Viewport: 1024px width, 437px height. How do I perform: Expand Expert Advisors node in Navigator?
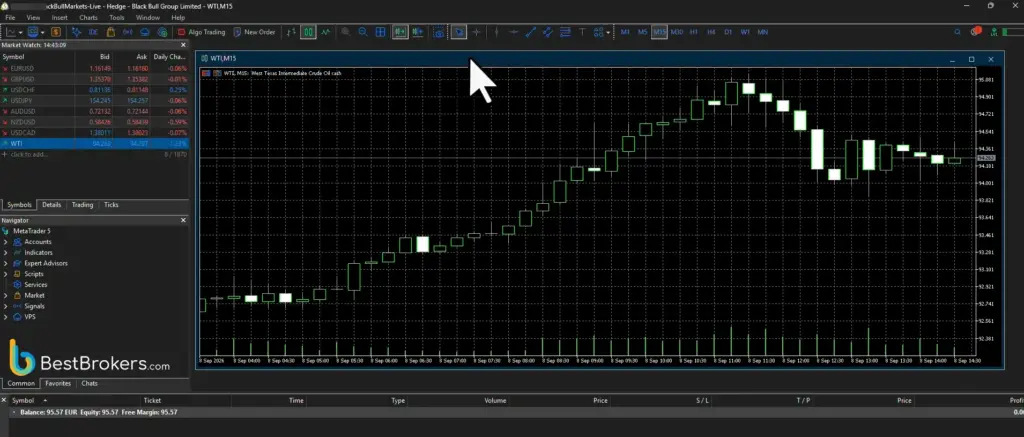click(5, 264)
